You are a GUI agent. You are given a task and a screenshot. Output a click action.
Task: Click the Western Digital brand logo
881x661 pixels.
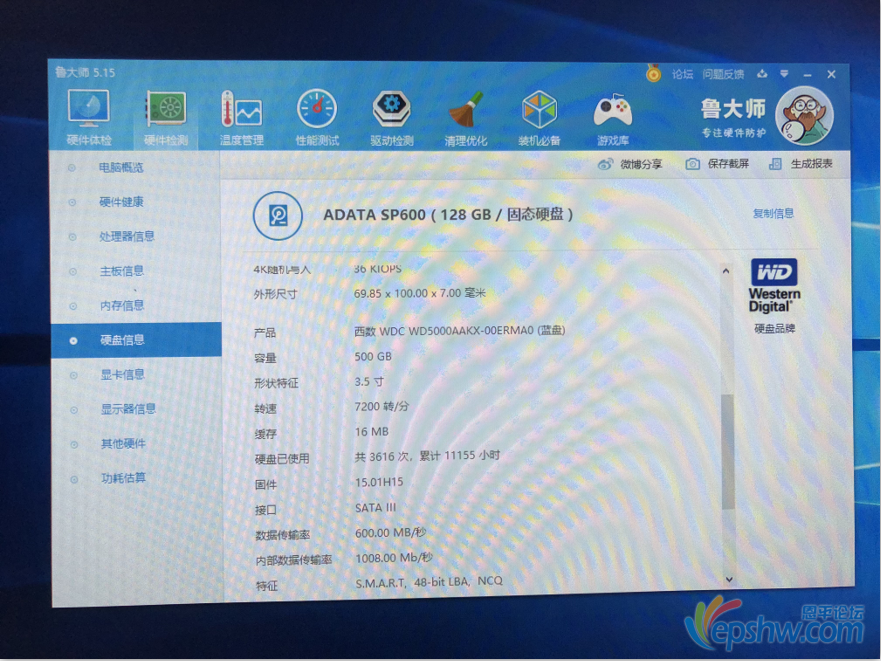tap(774, 286)
